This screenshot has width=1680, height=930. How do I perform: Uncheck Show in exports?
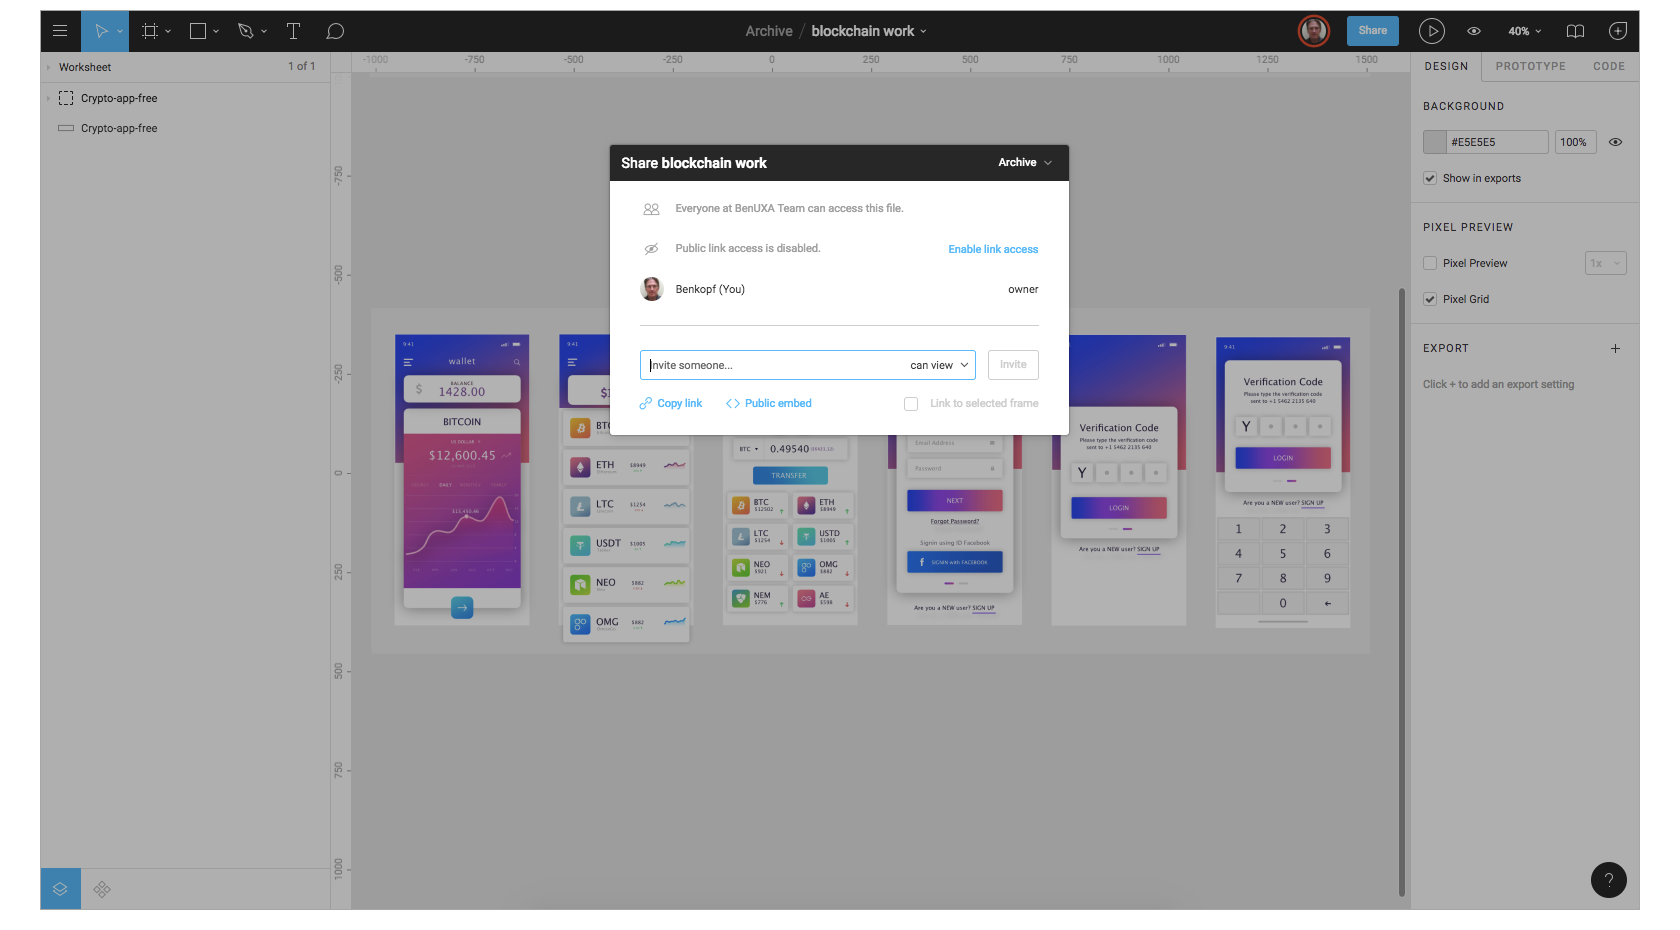(1430, 178)
